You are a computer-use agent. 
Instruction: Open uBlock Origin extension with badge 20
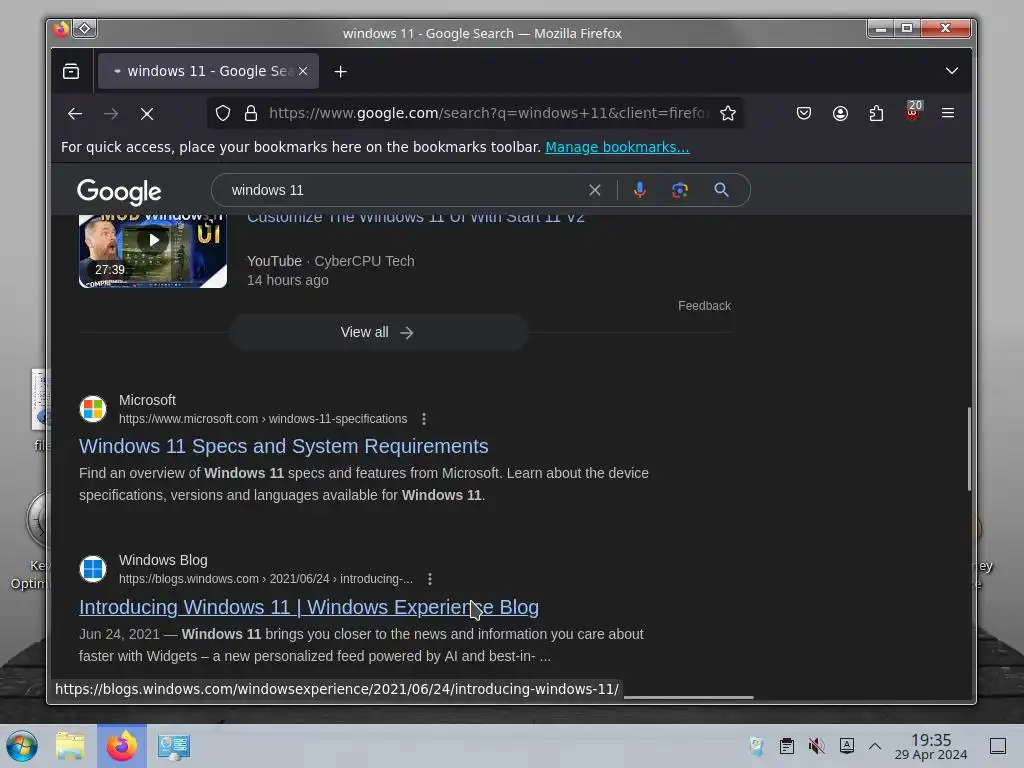tap(912, 112)
